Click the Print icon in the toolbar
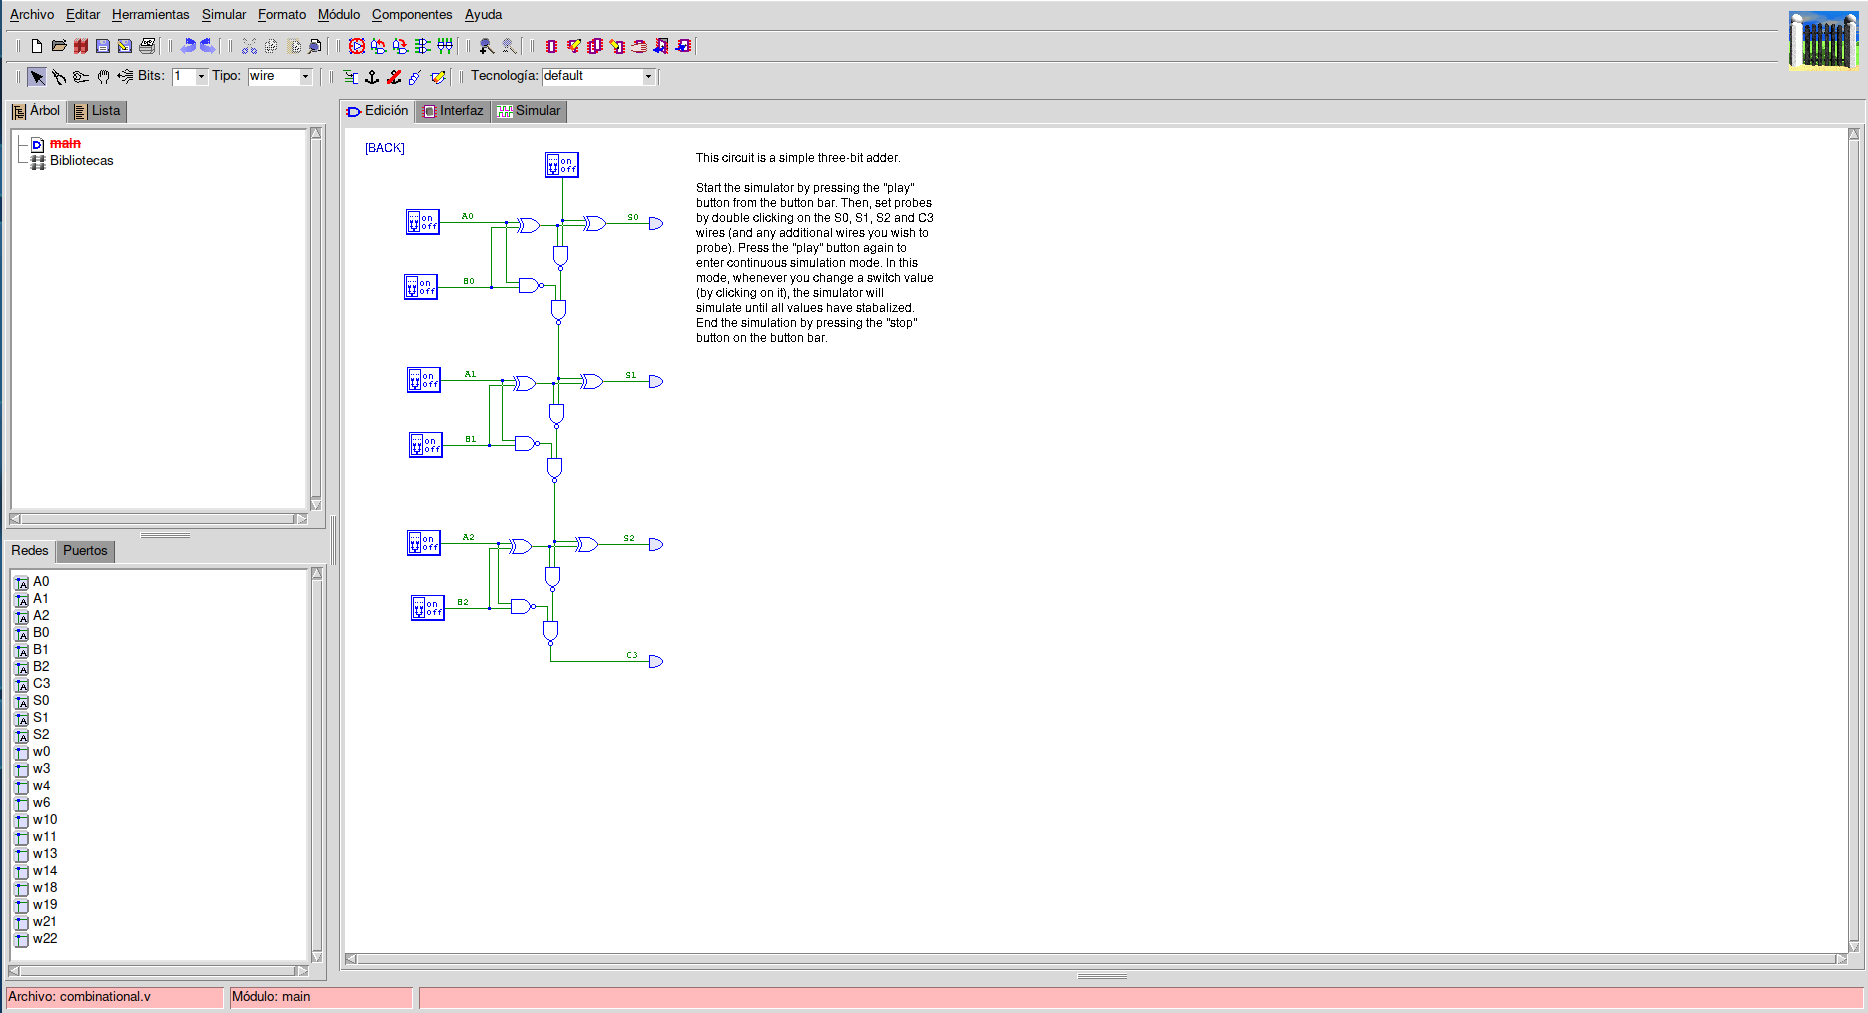Viewport: 1868px width, 1013px height. point(147,46)
